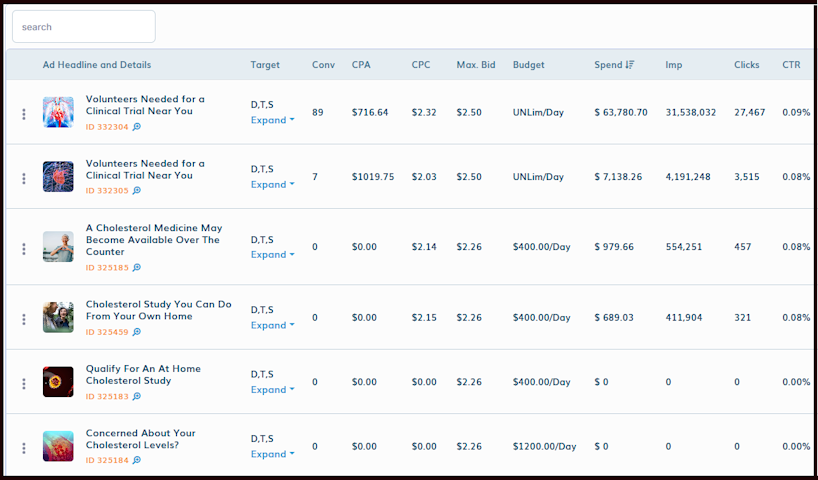Click the thumbnail of ad 332304
The height and width of the screenshot is (480, 818).
[58, 112]
